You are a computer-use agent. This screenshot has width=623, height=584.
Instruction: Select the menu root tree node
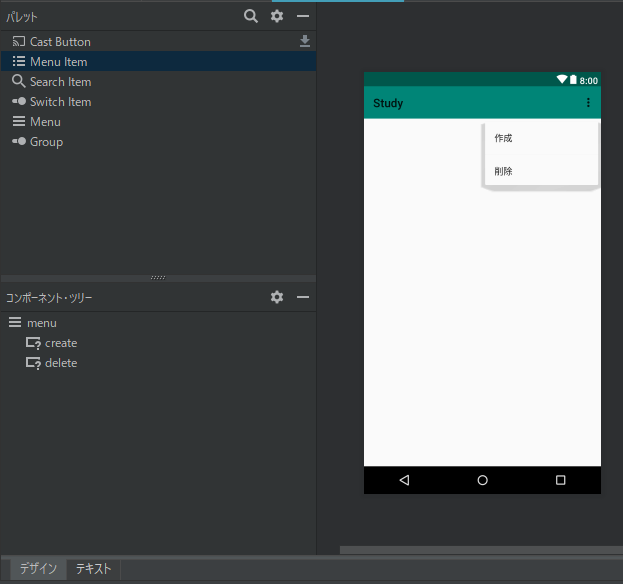coord(41,323)
